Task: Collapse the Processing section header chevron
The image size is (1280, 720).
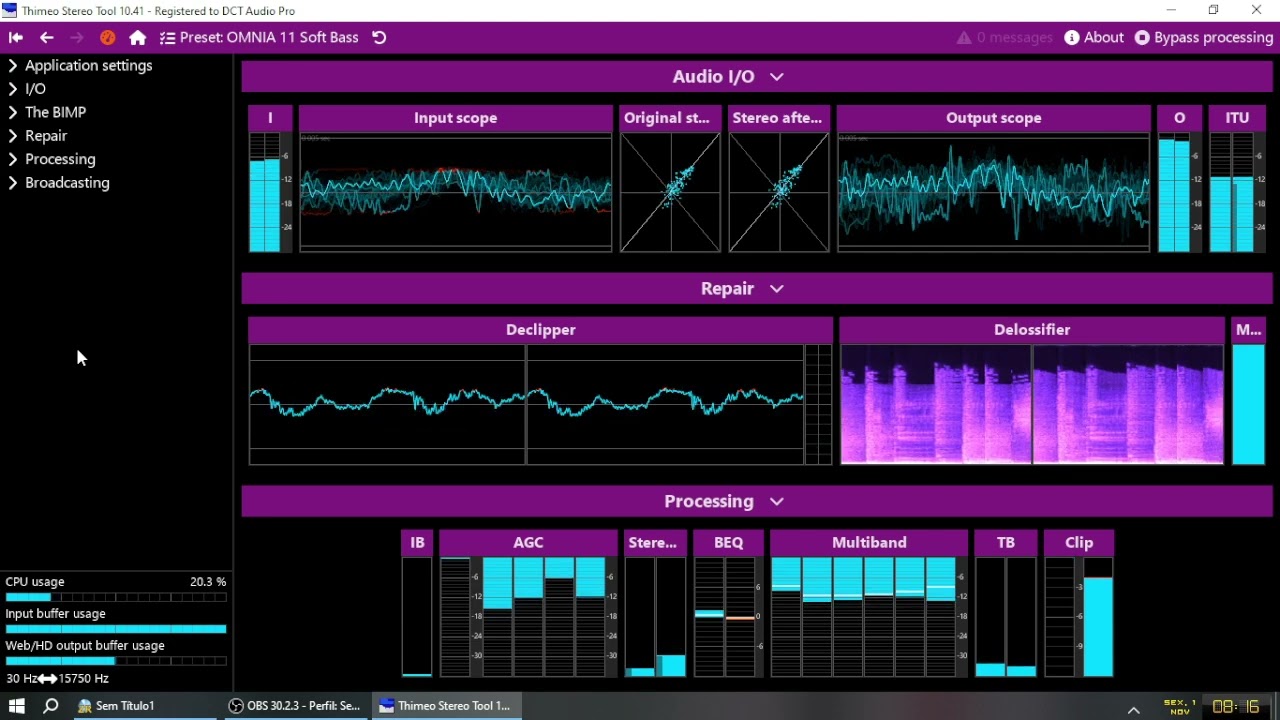Action: pos(777,502)
